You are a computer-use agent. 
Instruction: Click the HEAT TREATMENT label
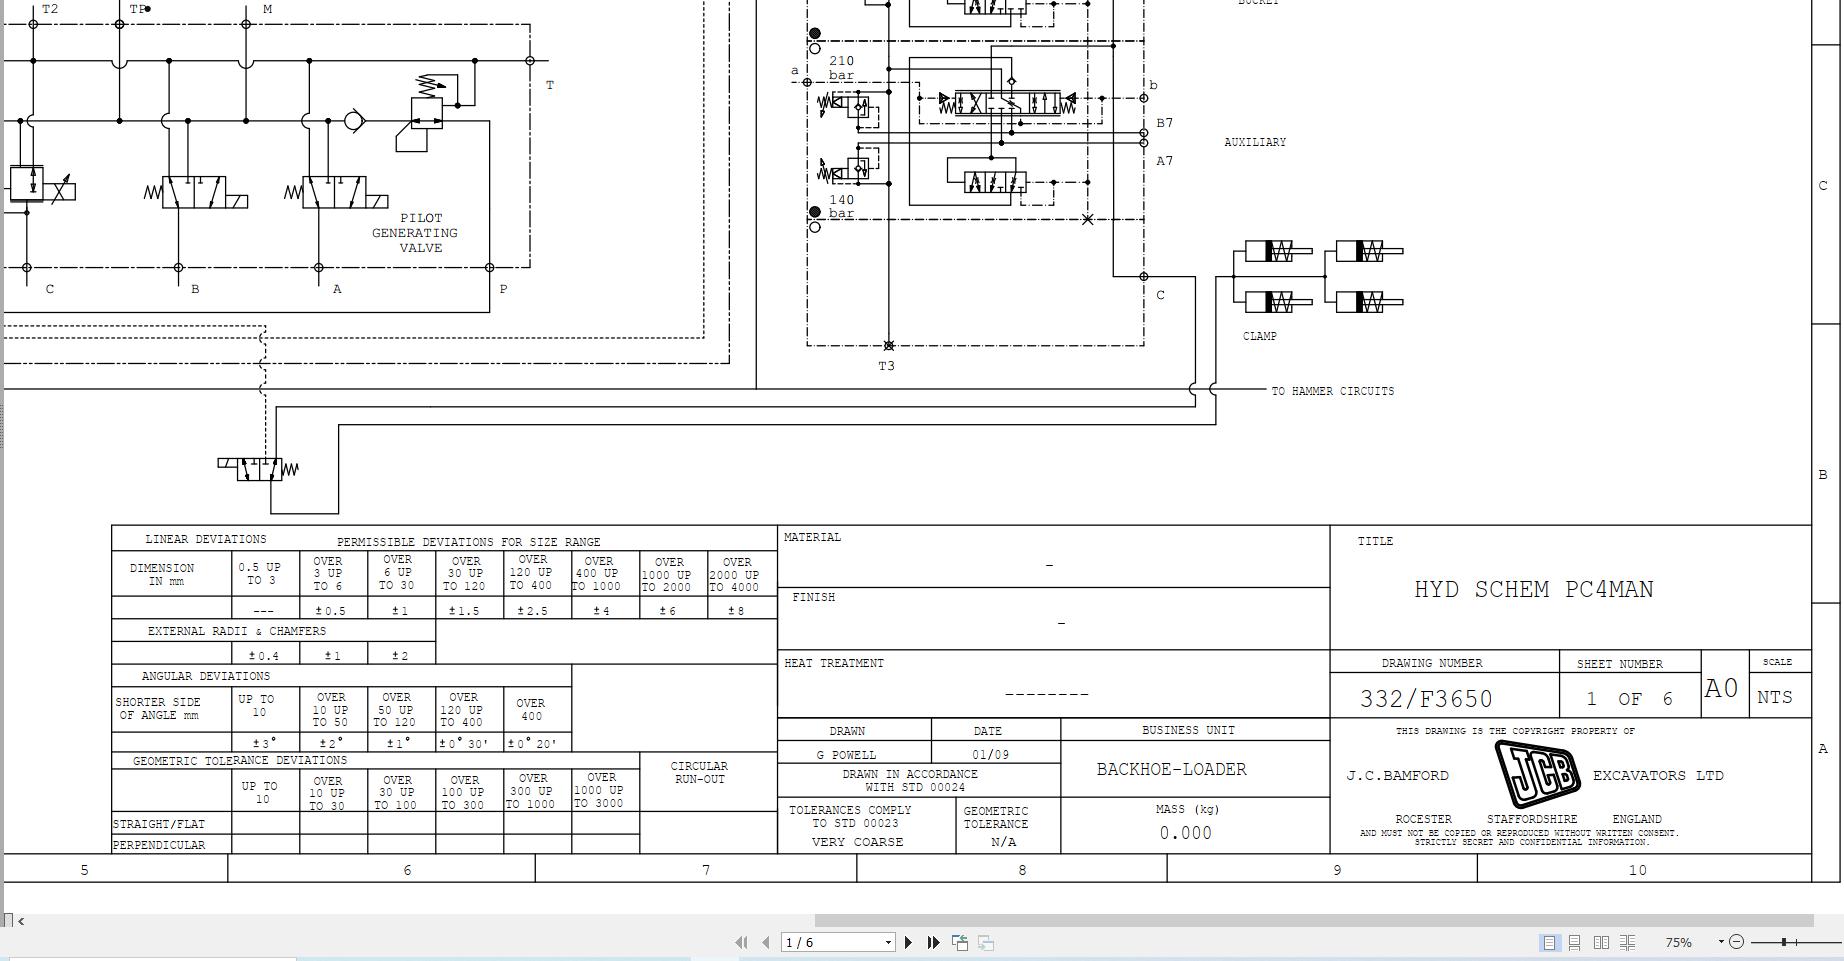tap(834, 663)
